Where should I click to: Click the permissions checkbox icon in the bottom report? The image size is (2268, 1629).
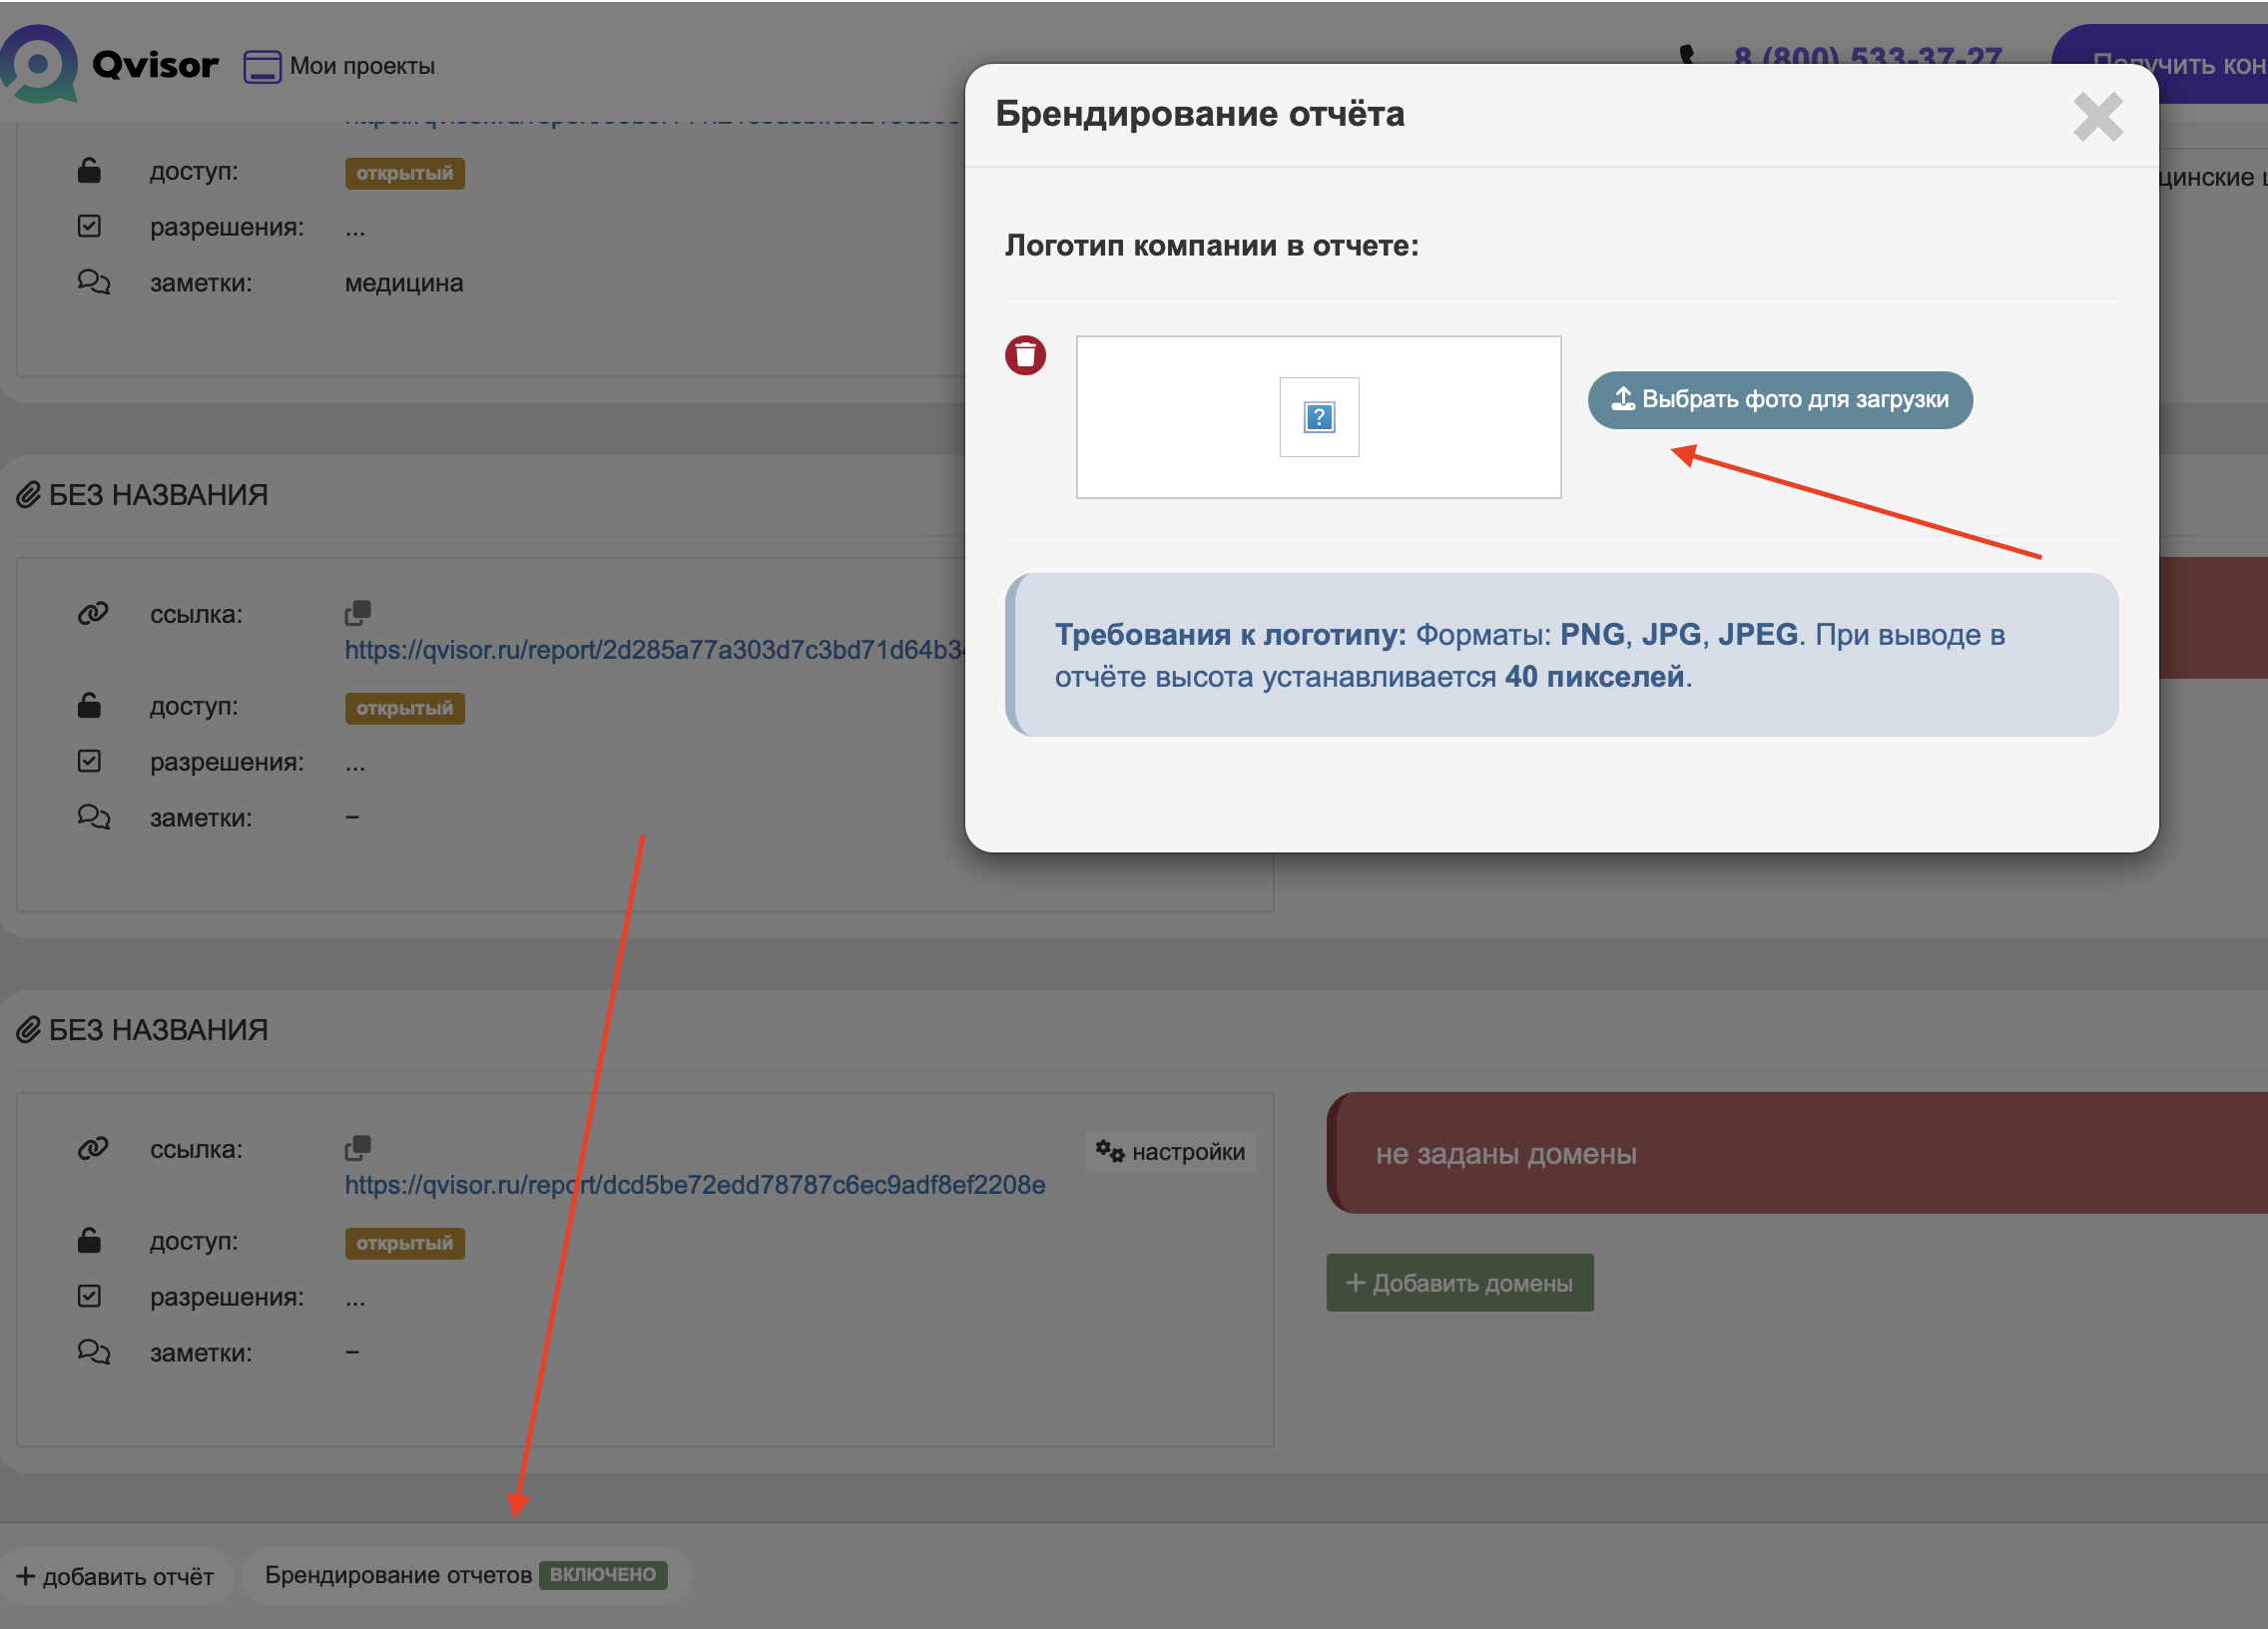pos(89,1296)
